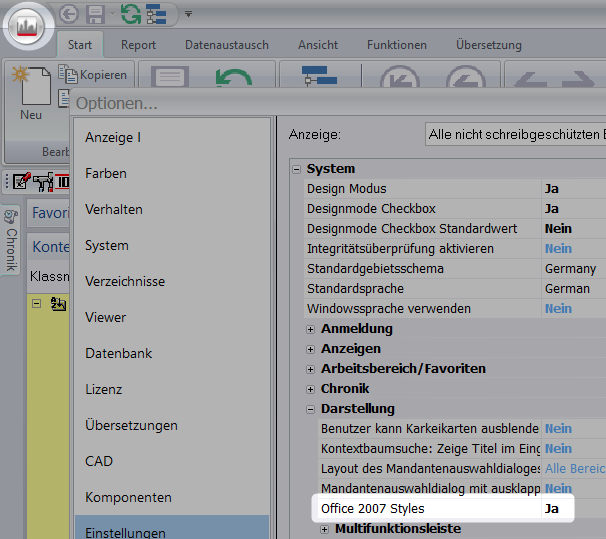
Task: Toggle Windowssprache verwenden value Nein
Action: [x=558, y=308]
